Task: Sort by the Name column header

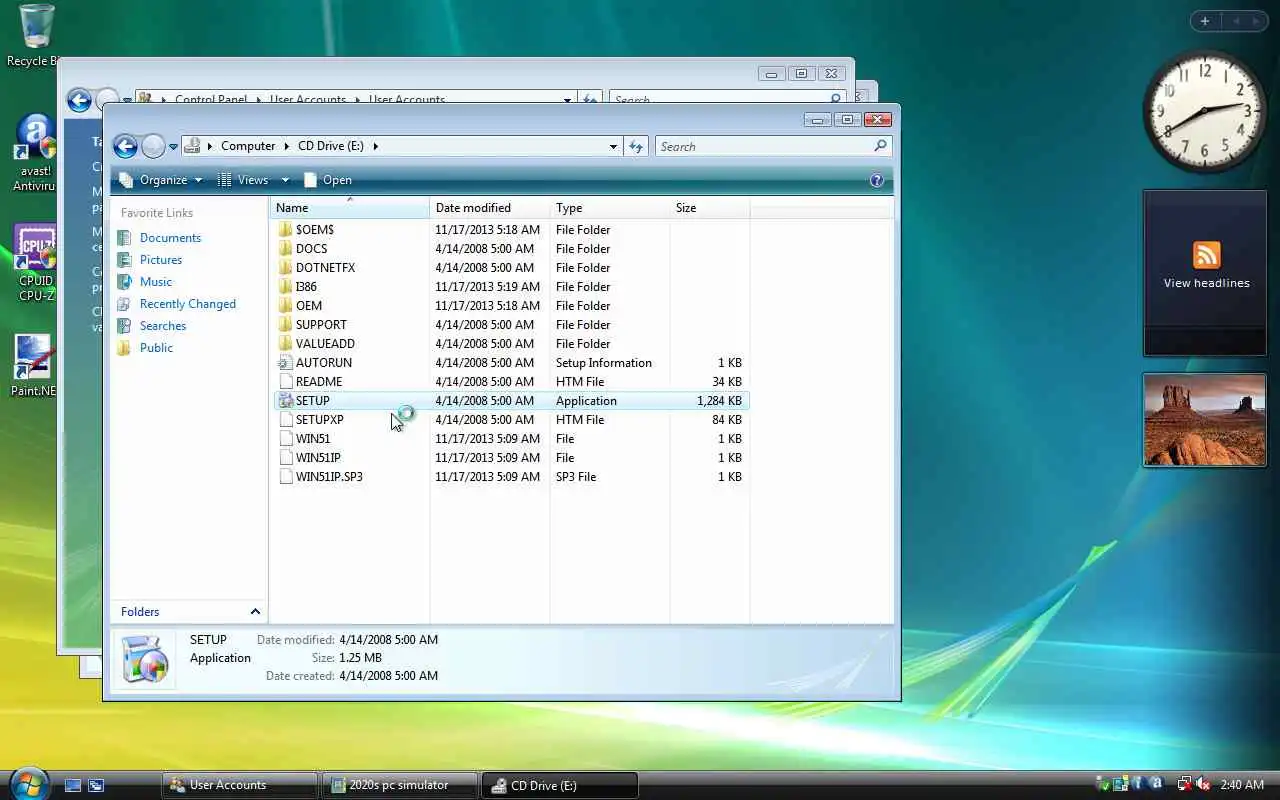Action: pyautogui.click(x=349, y=208)
